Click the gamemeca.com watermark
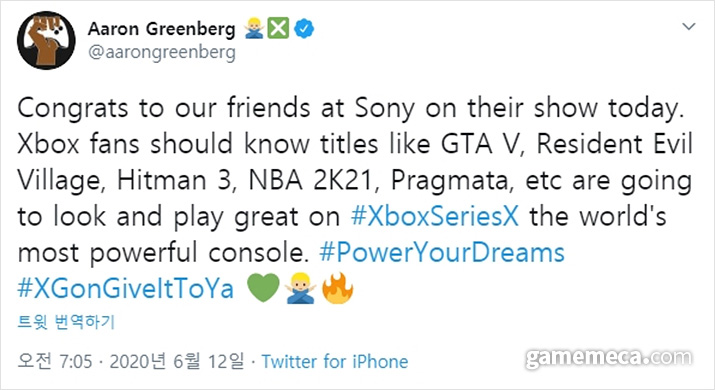 (x=609, y=358)
